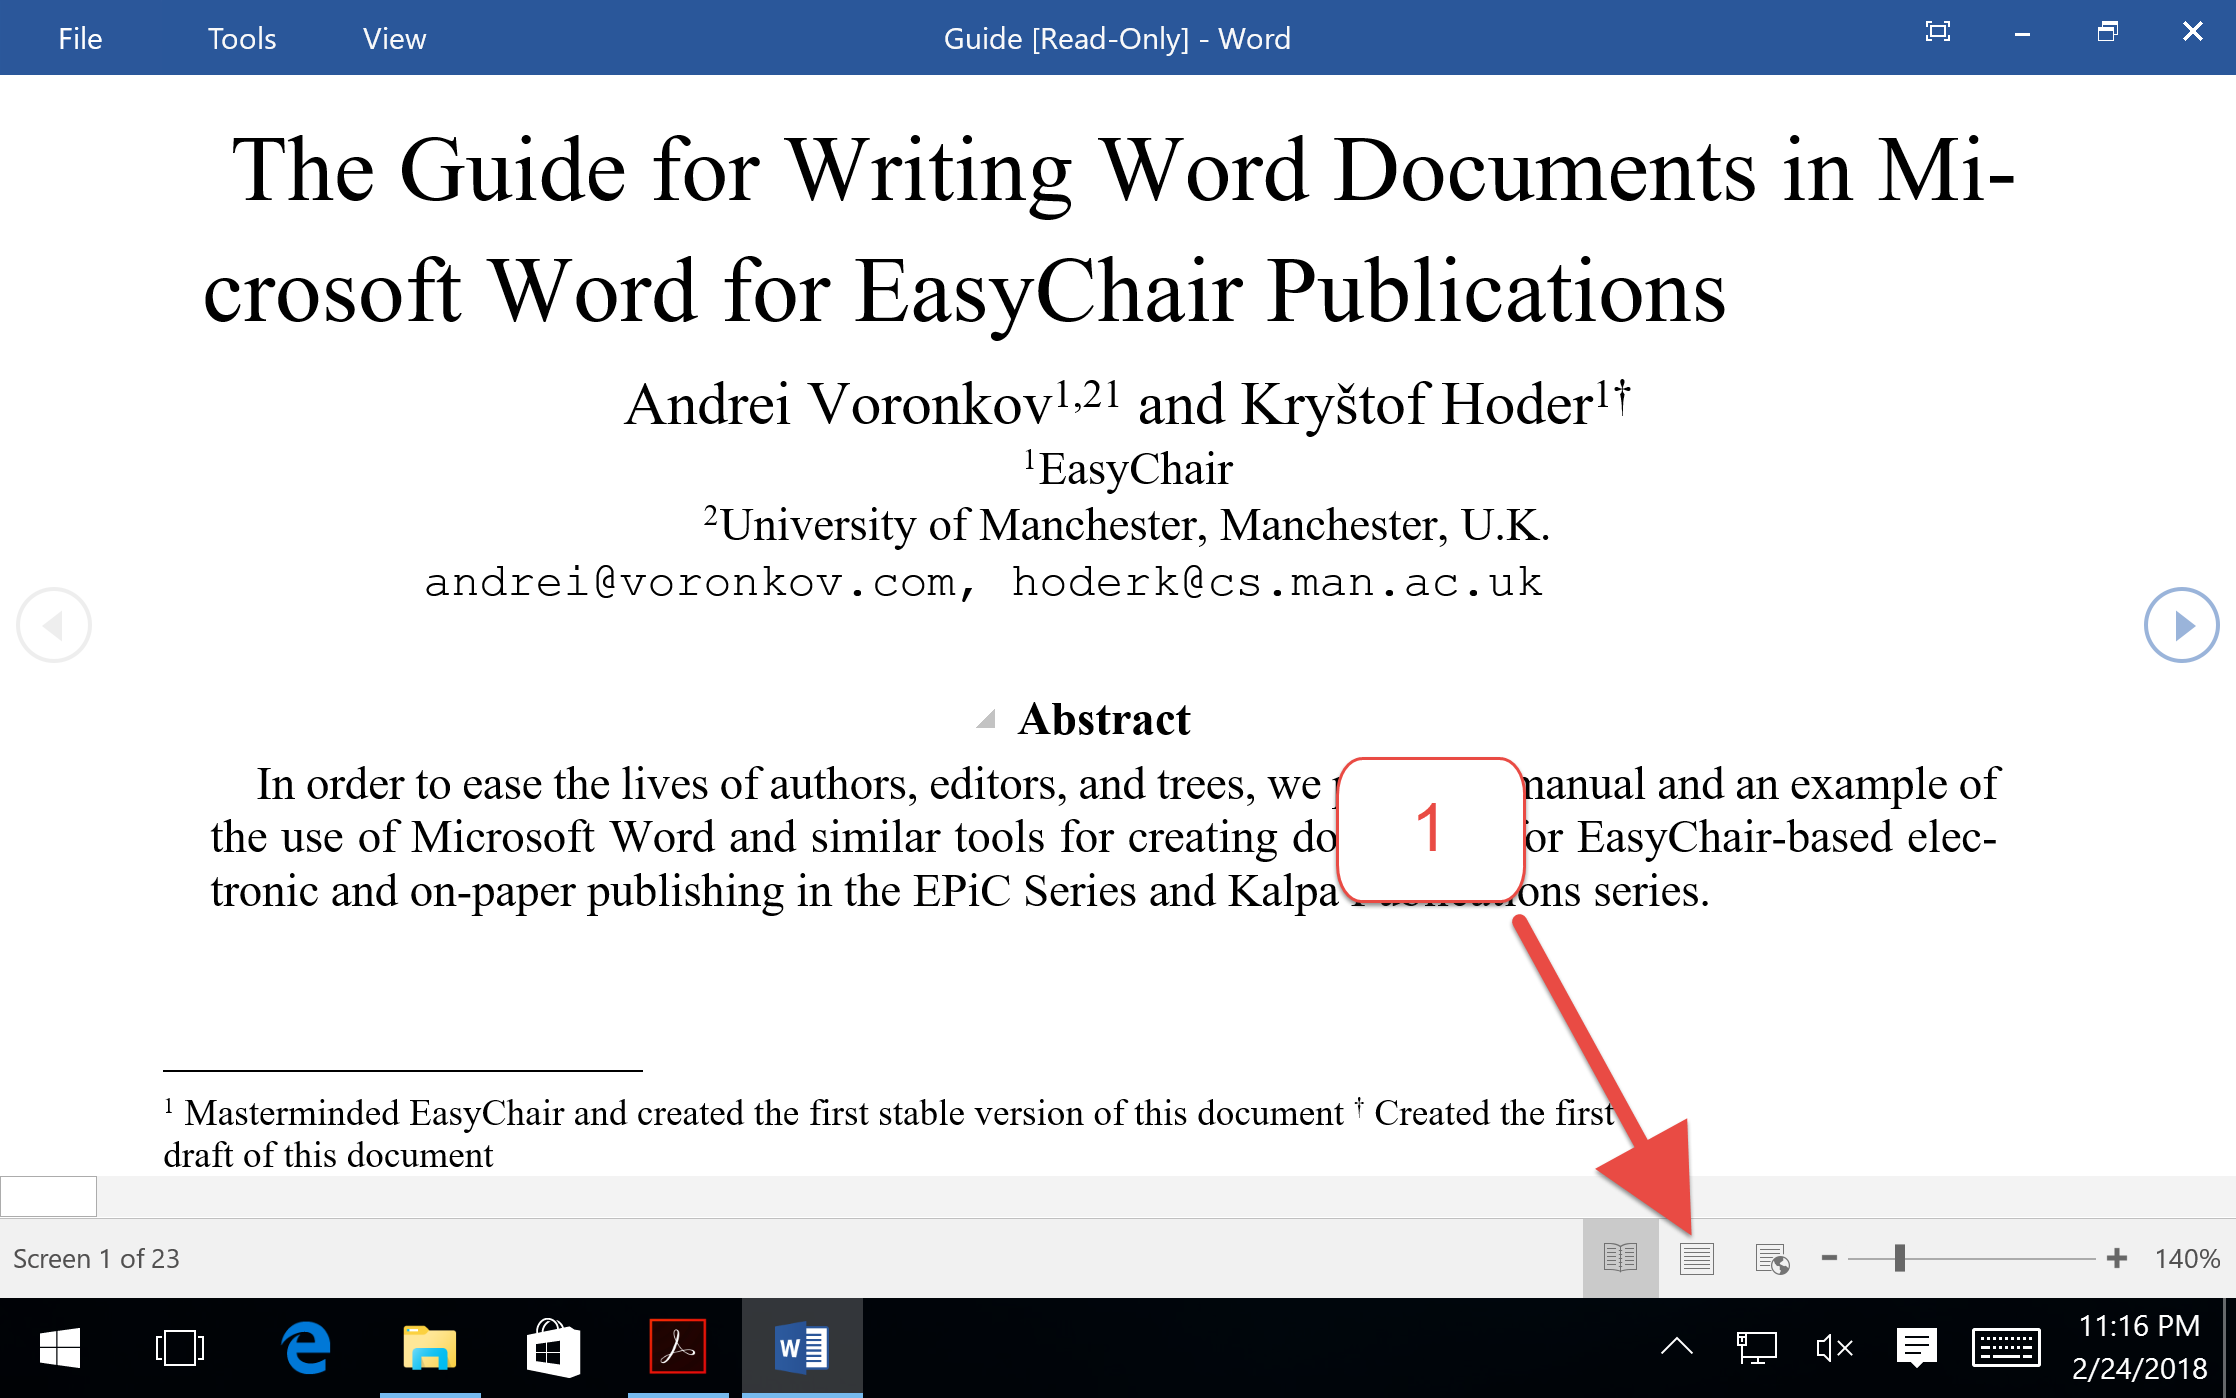The height and width of the screenshot is (1398, 2236).
Task: Switch to Web Layout view
Action: coord(1772,1258)
